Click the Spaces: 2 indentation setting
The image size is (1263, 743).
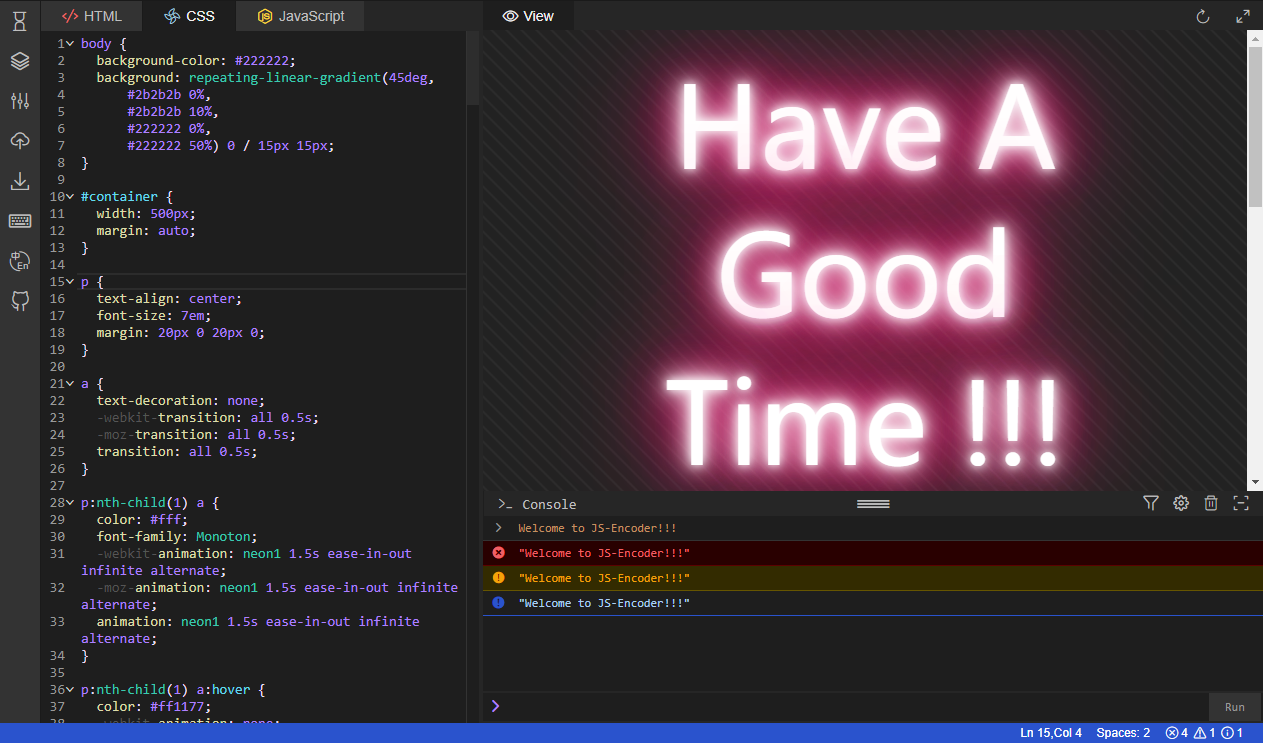pyautogui.click(x=1123, y=733)
